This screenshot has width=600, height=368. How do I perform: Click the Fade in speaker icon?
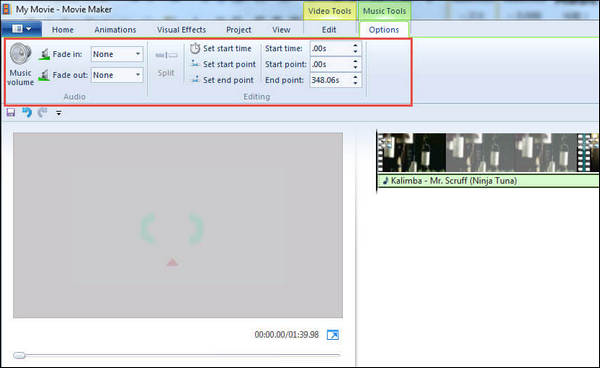44,54
